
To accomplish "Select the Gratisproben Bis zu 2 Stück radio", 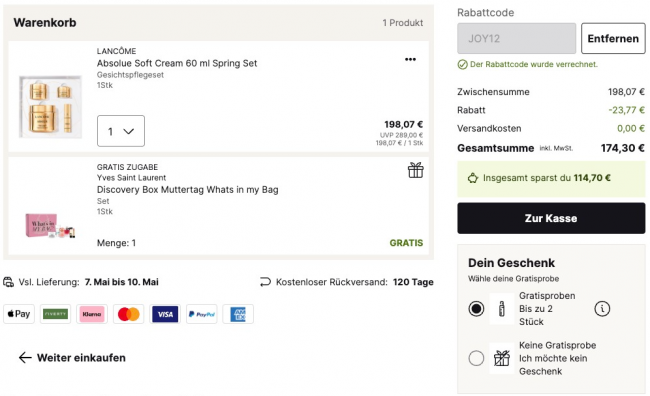I will coord(476,309).
